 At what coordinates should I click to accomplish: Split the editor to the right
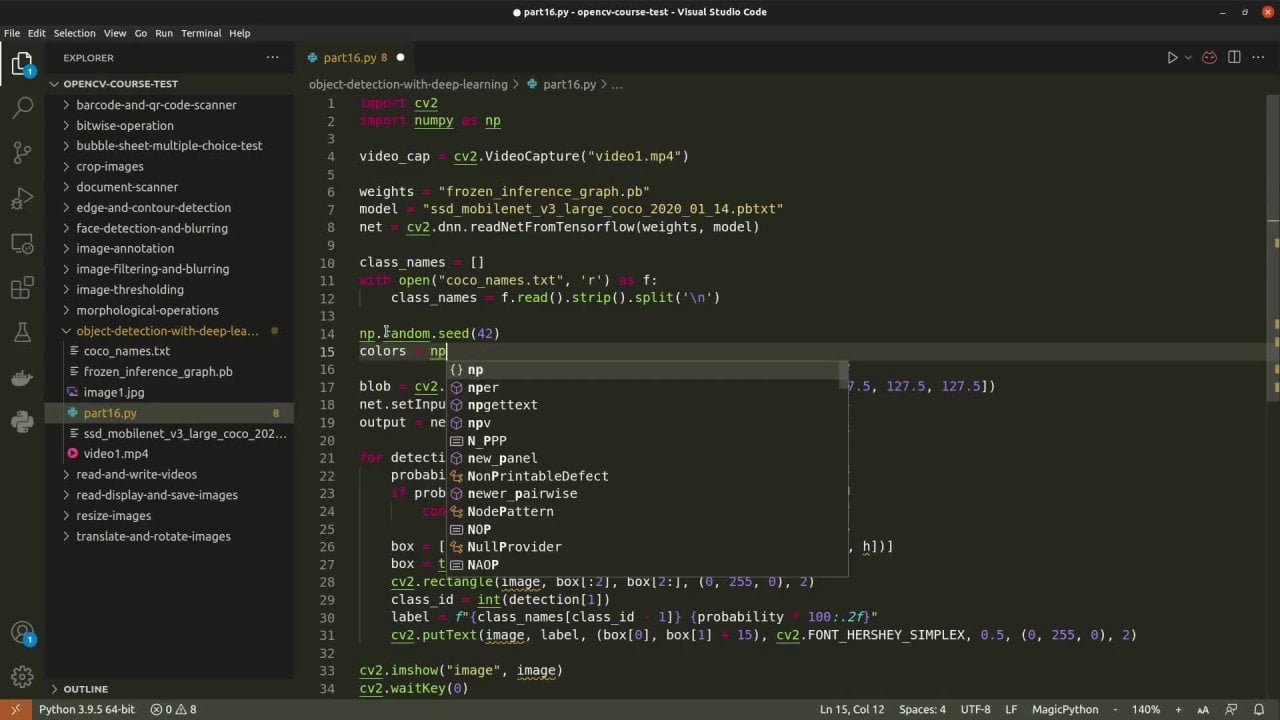tap(1234, 58)
